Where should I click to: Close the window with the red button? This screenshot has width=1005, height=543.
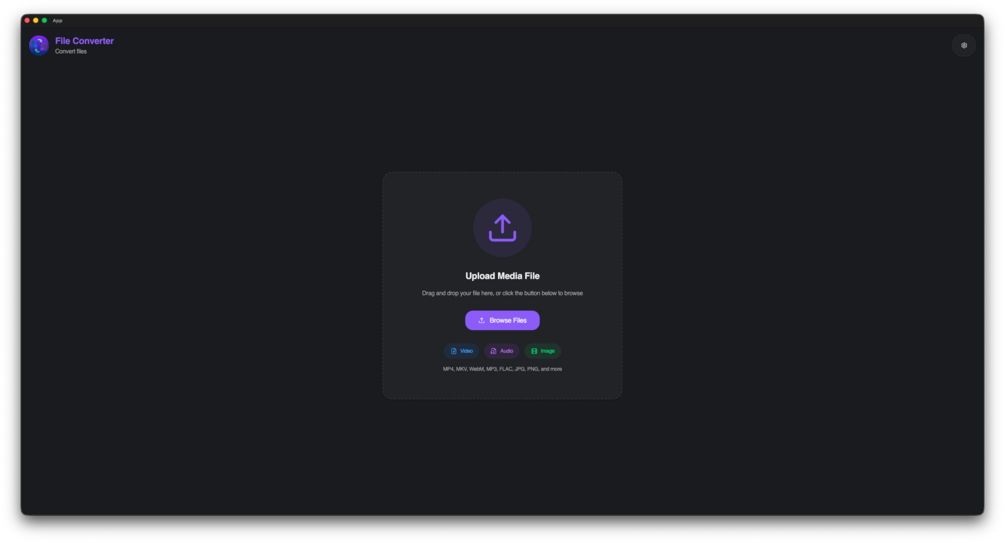click(27, 21)
